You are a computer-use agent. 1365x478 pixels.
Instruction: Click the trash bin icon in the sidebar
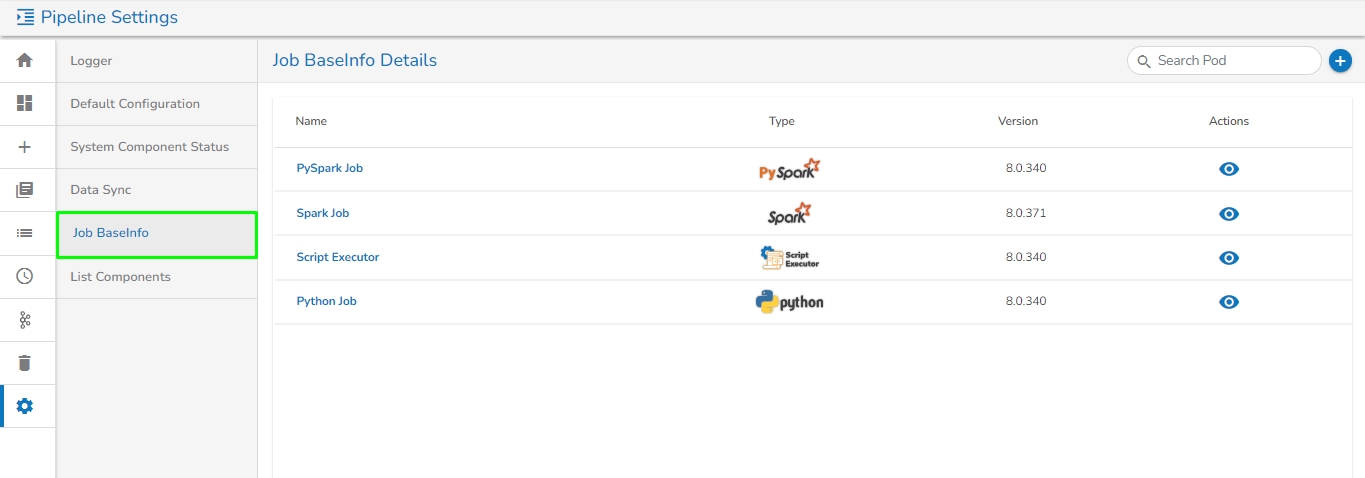[x=25, y=362]
